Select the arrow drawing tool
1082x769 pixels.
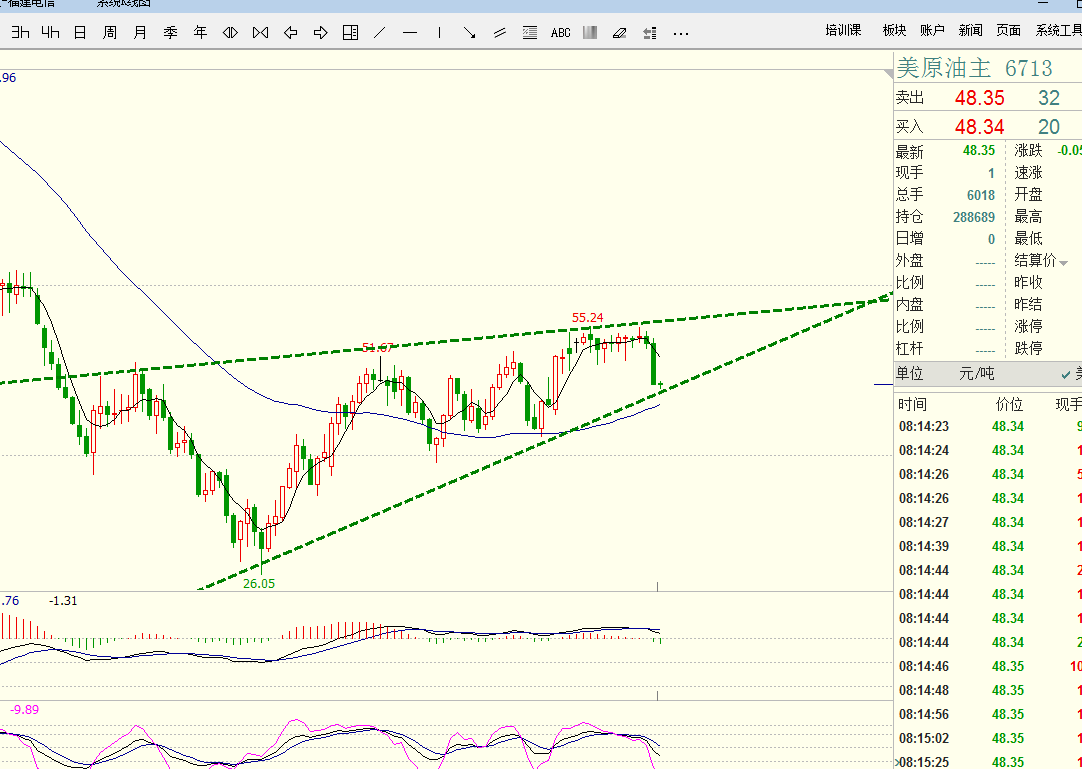pyautogui.click(x=470, y=32)
